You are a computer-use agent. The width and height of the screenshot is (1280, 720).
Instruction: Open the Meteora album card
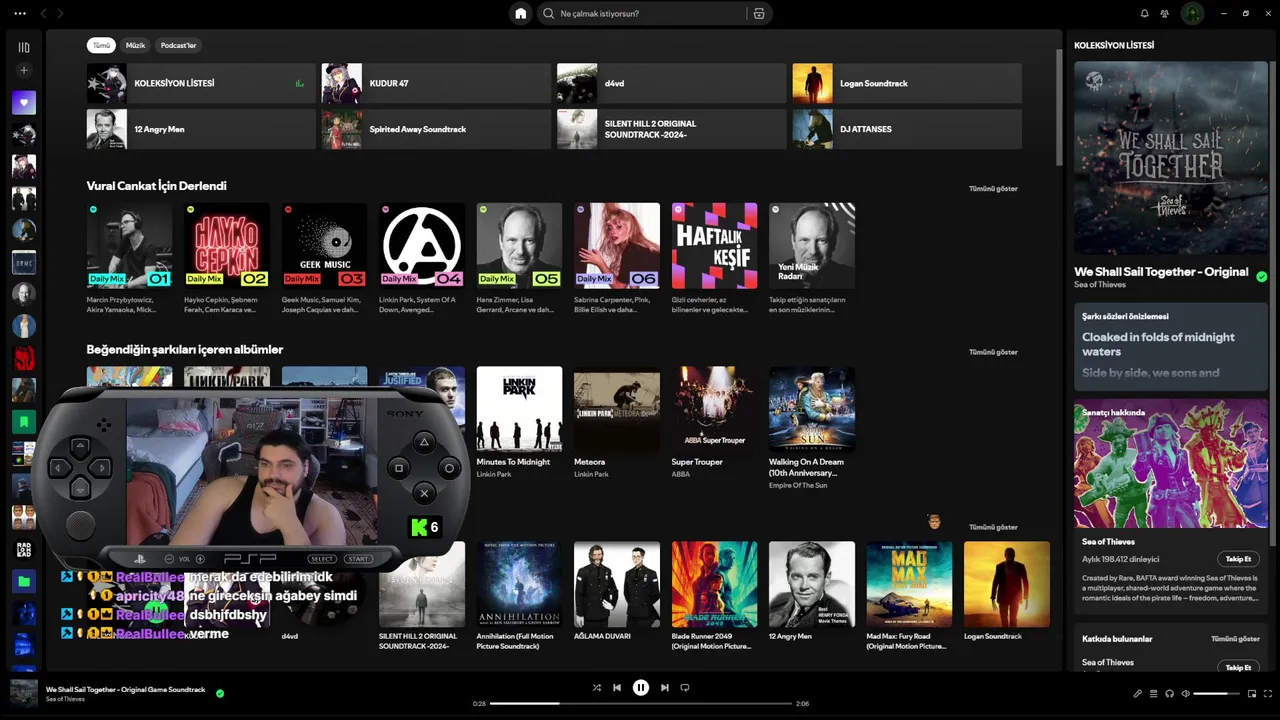[x=617, y=424]
